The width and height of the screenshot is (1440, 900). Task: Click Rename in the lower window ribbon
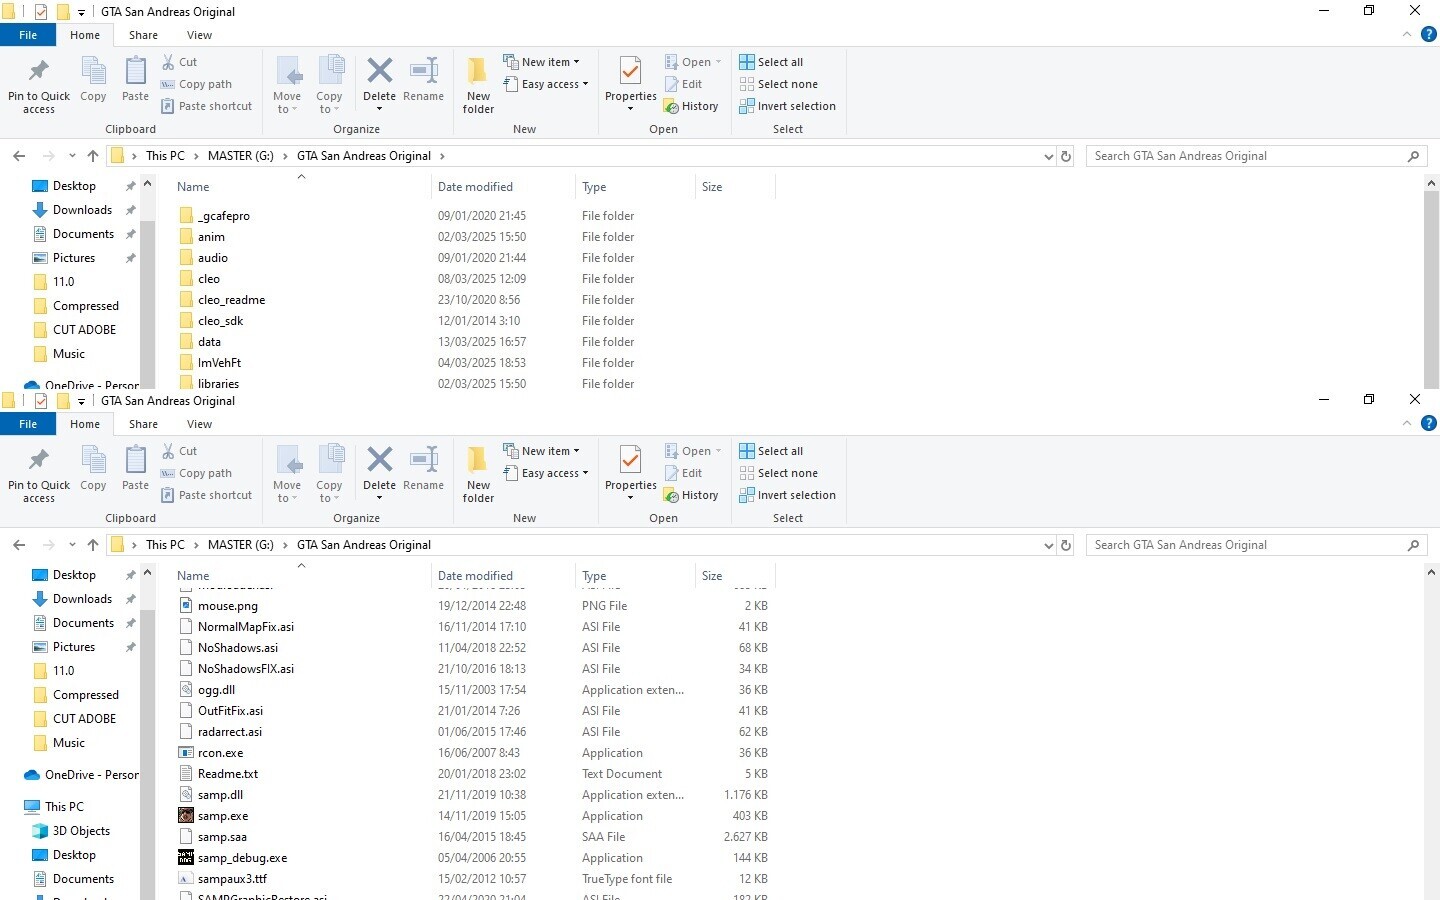point(423,468)
